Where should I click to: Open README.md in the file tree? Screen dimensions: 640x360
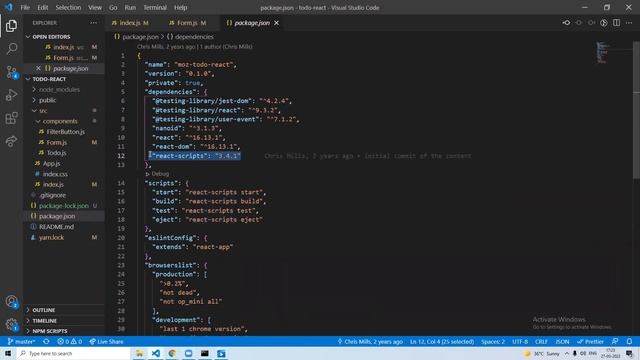coord(56,227)
